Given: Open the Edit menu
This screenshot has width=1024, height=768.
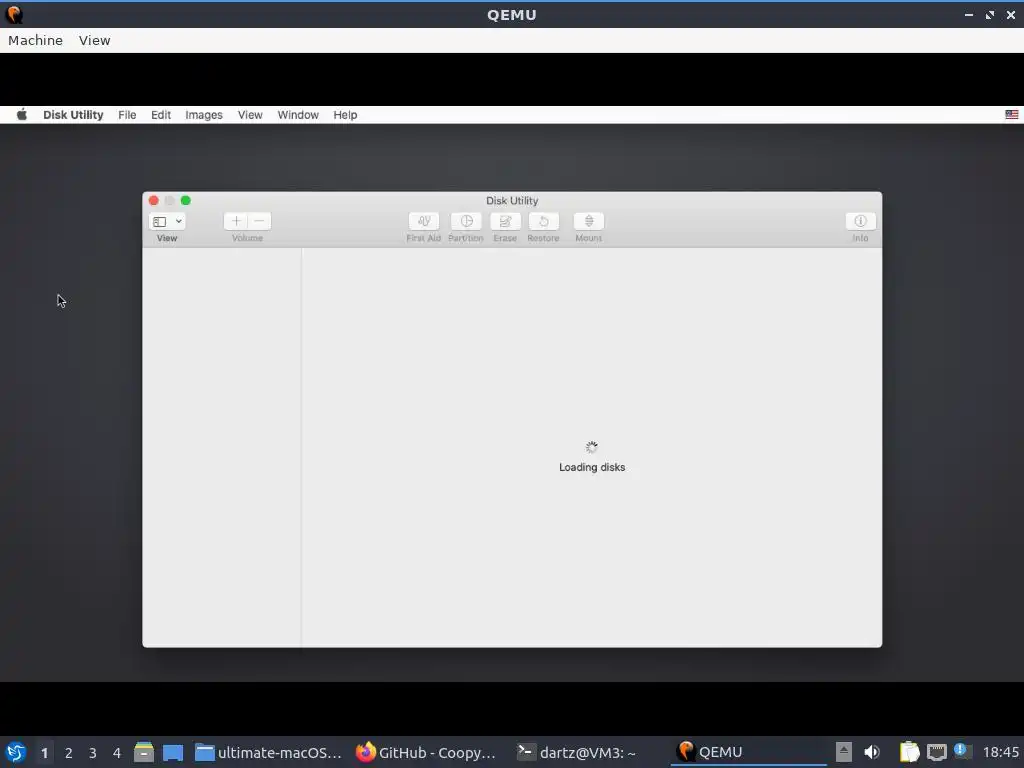Looking at the screenshot, I should tap(161, 115).
